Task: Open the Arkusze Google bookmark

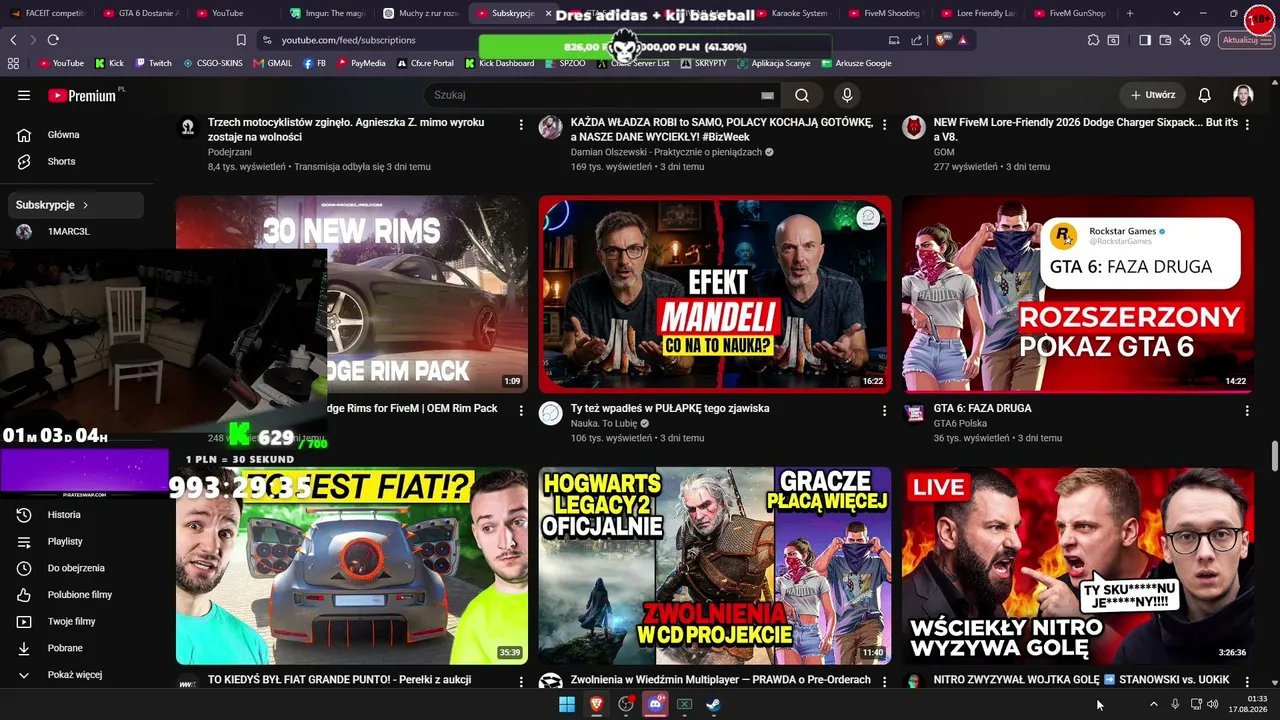Action: (856, 63)
